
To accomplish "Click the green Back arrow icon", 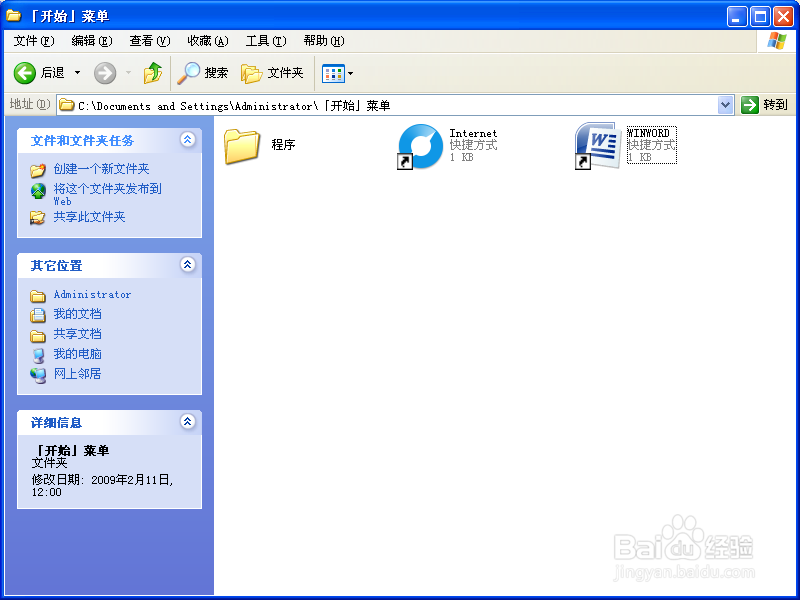I will tap(24, 73).
